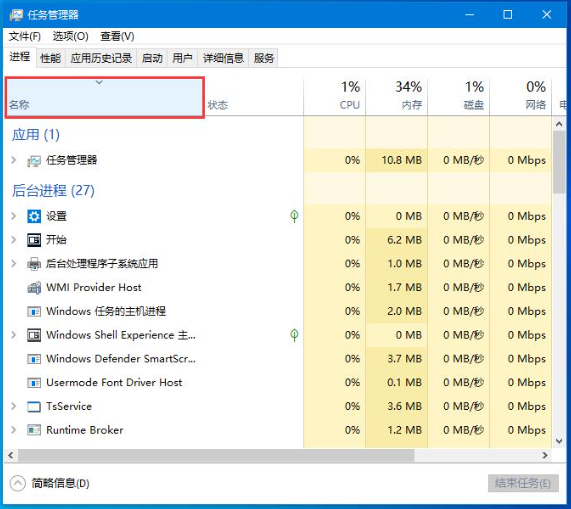
Task: Expand the TsService process entry
Action: pyautogui.click(x=14, y=406)
